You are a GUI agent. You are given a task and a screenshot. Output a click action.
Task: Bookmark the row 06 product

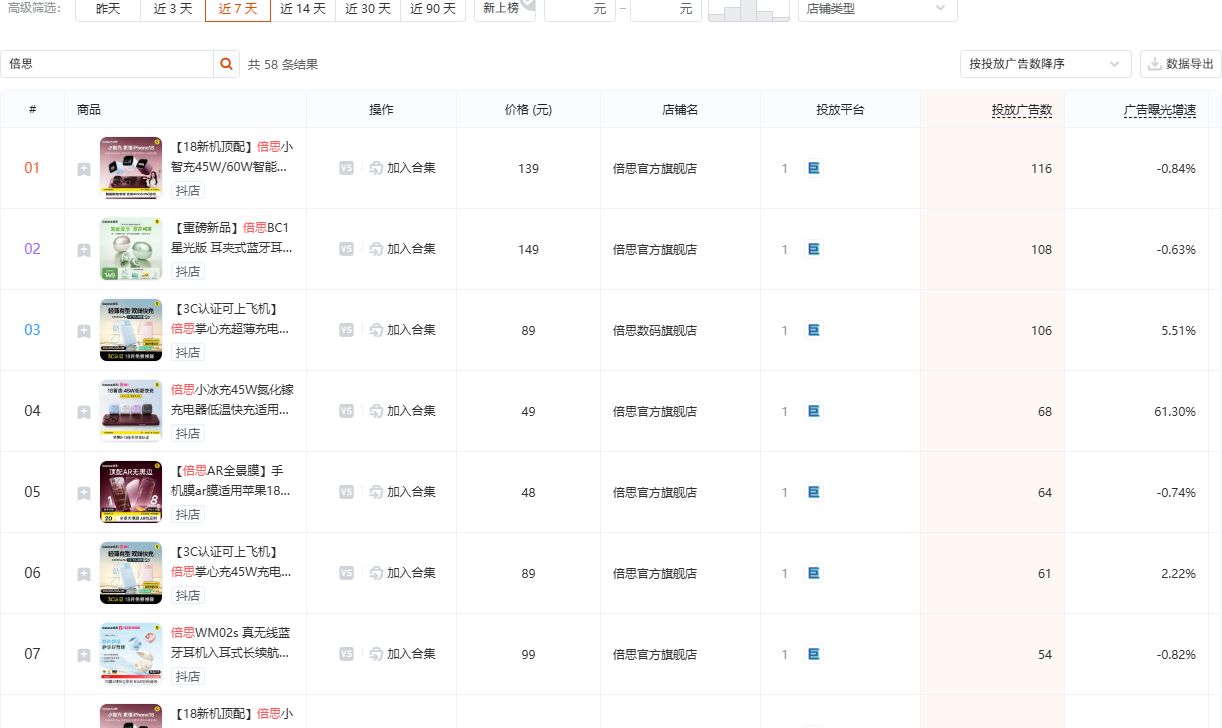(x=84, y=574)
